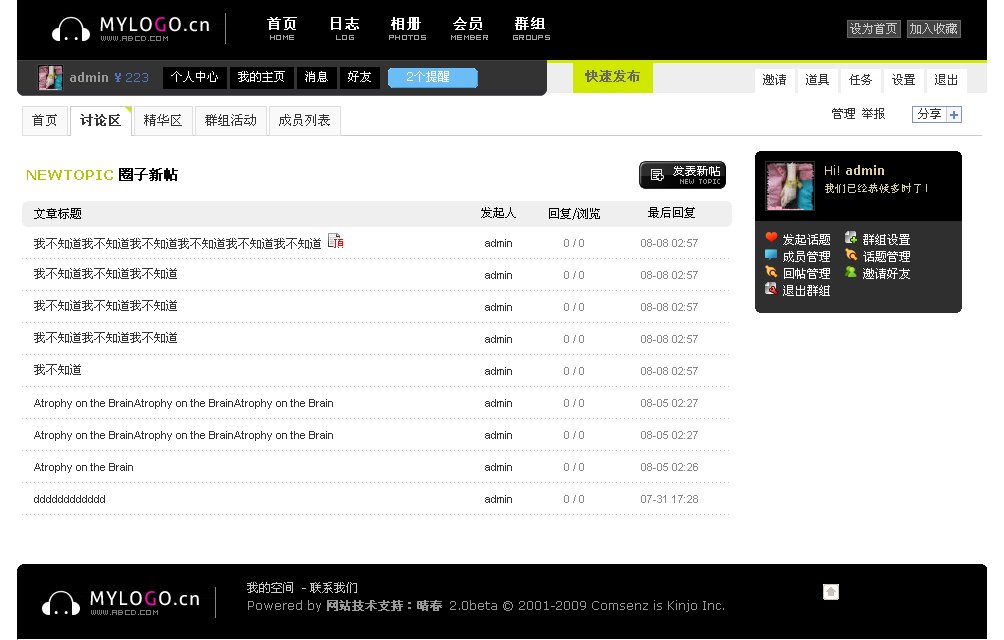Switch to the group 首页 tab

44,120
